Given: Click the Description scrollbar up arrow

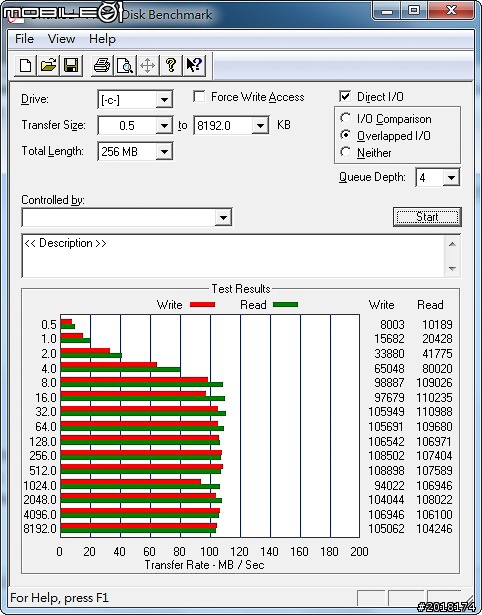Looking at the screenshot, I should click(x=452, y=244).
